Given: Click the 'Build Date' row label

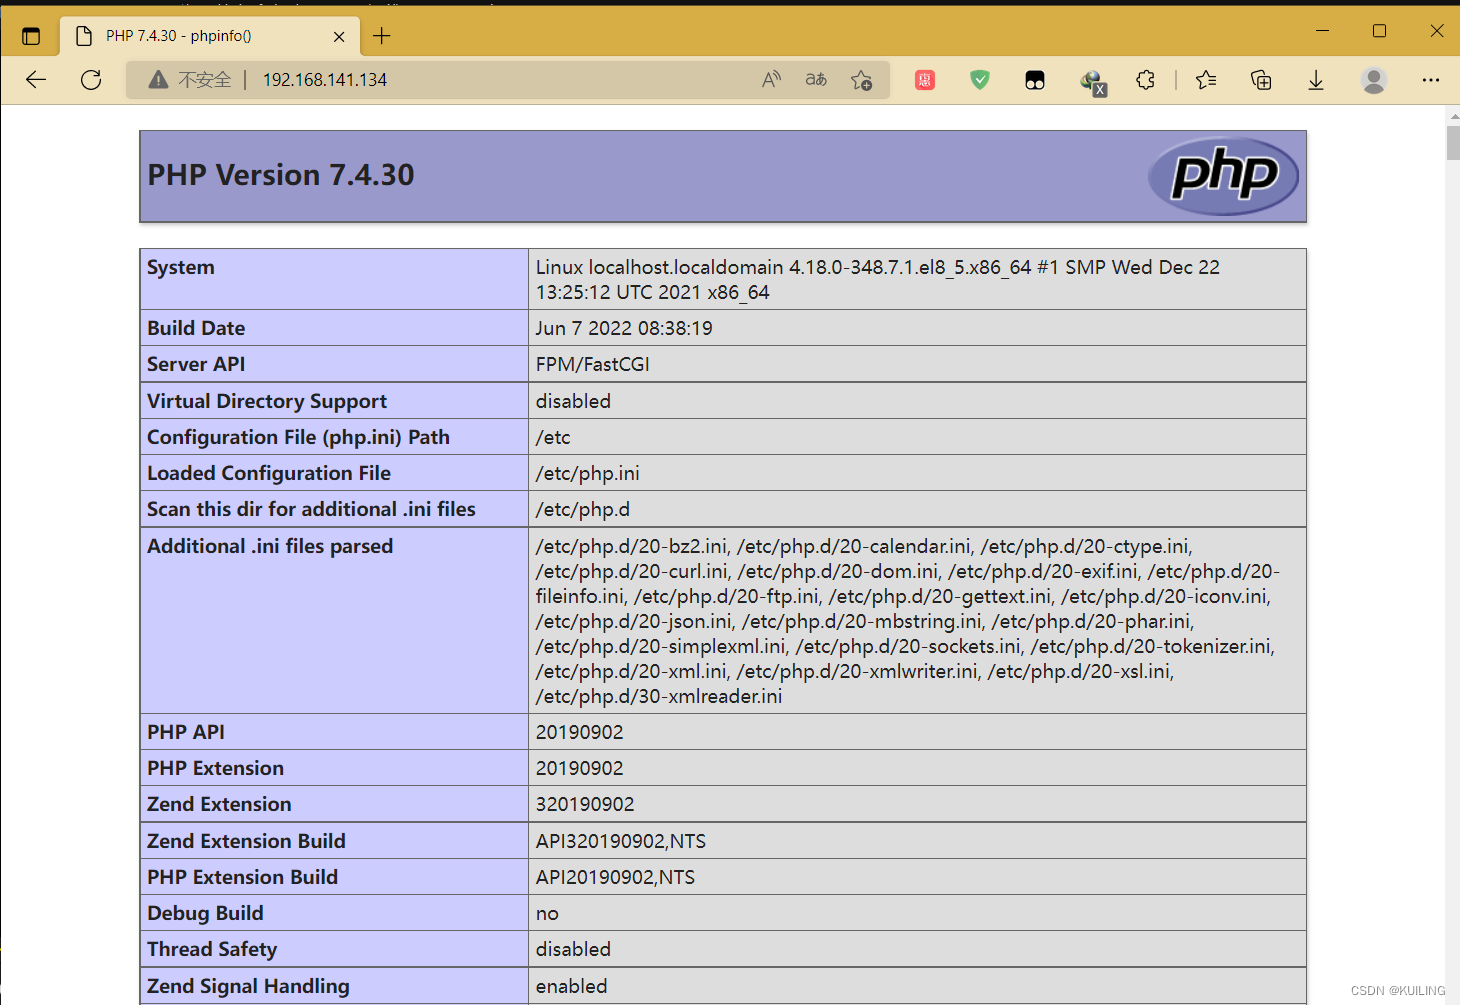Looking at the screenshot, I should point(196,328).
